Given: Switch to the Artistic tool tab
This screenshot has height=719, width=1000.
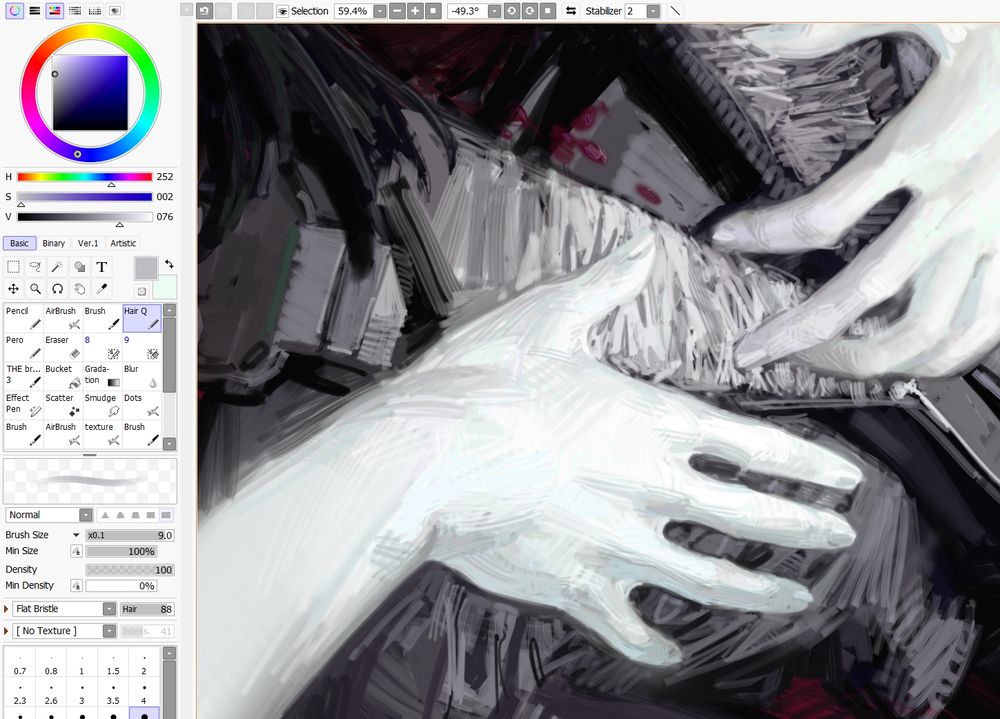Looking at the screenshot, I should [123, 243].
